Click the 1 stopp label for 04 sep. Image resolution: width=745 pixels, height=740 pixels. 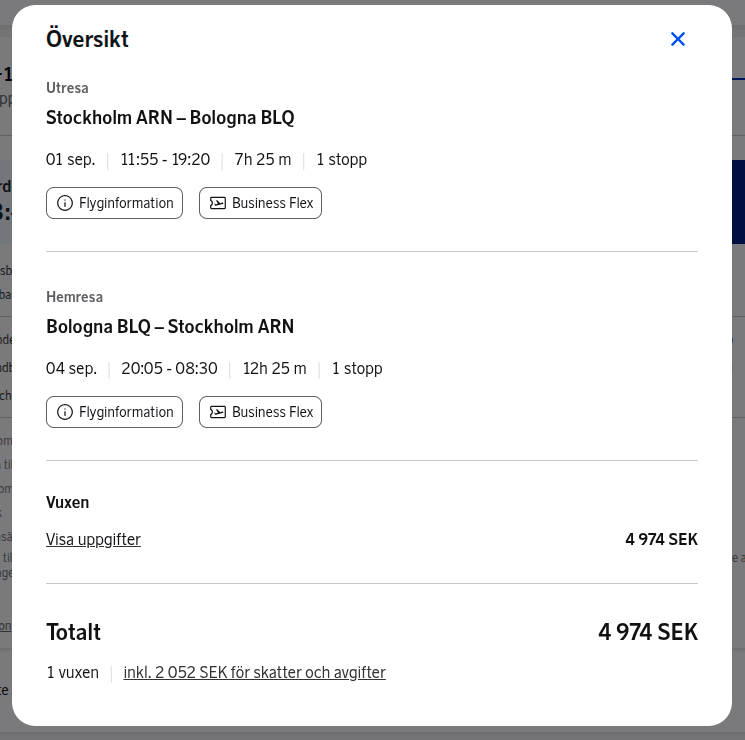tap(357, 368)
